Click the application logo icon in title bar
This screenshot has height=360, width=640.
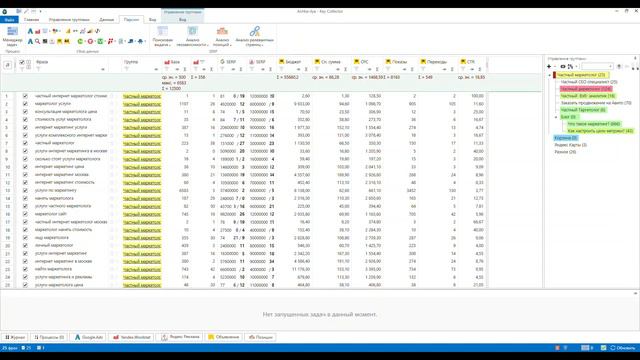pos(4,11)
